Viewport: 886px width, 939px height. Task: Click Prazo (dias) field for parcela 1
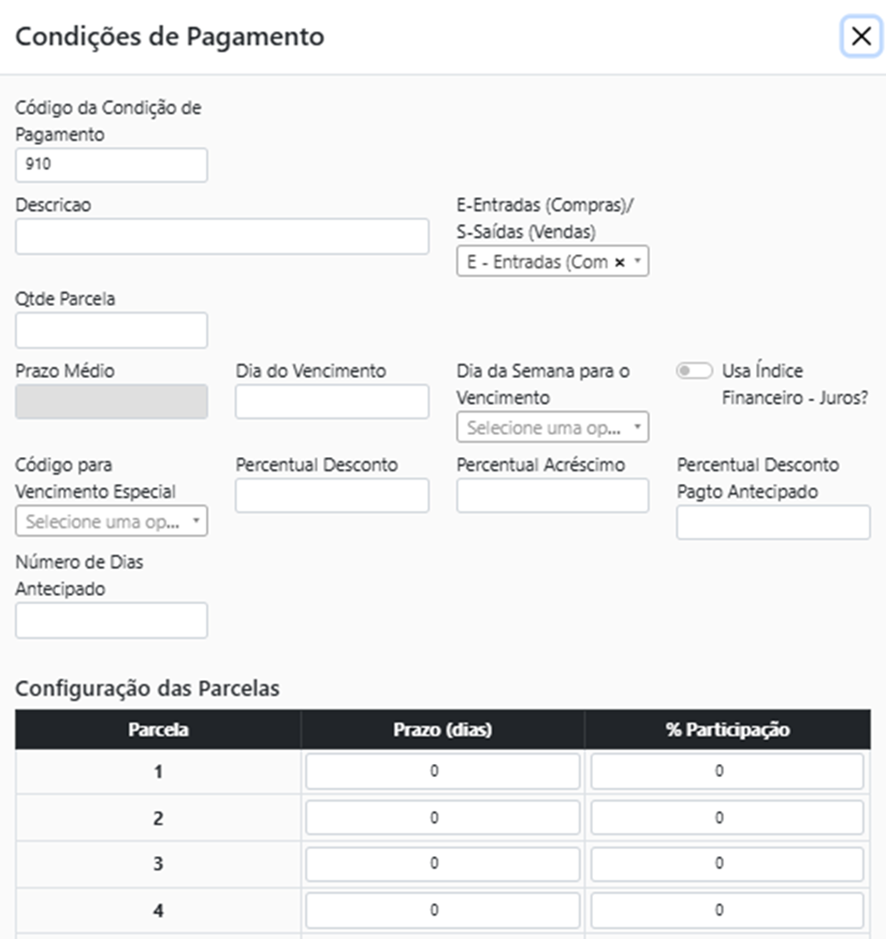click(x=442, y=772)
